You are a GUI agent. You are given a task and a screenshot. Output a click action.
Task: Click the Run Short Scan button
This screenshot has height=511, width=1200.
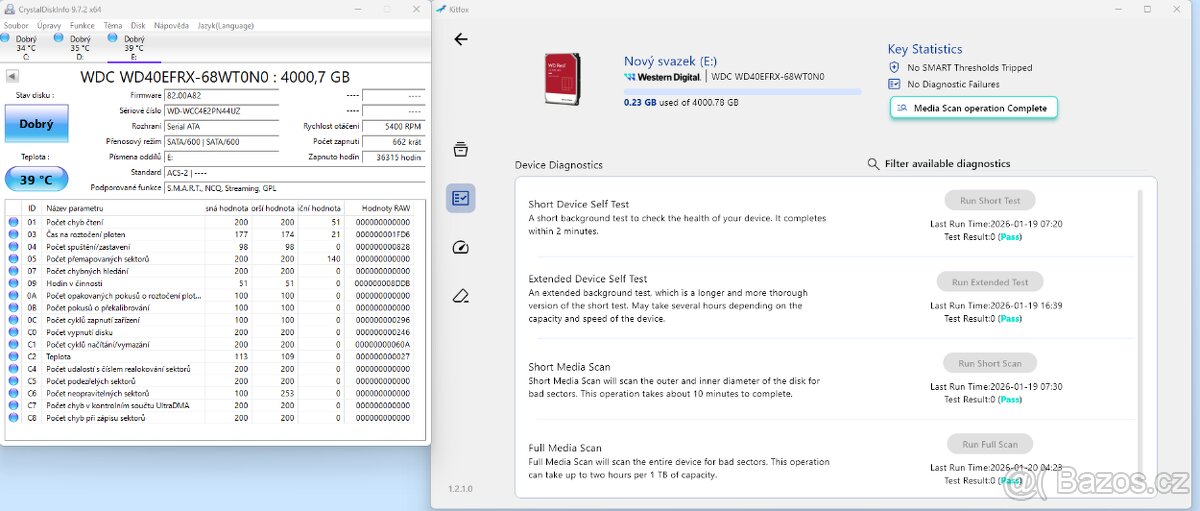[x=990, y=363]
